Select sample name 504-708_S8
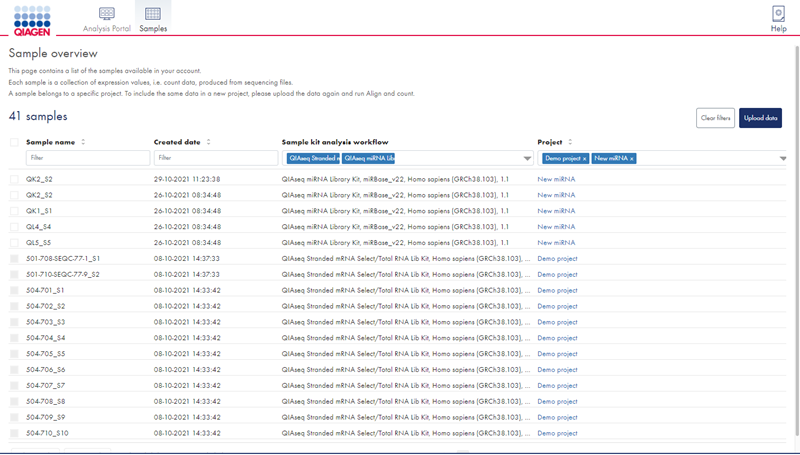Viewport: 800px width, 455px height. coord(45,401)
